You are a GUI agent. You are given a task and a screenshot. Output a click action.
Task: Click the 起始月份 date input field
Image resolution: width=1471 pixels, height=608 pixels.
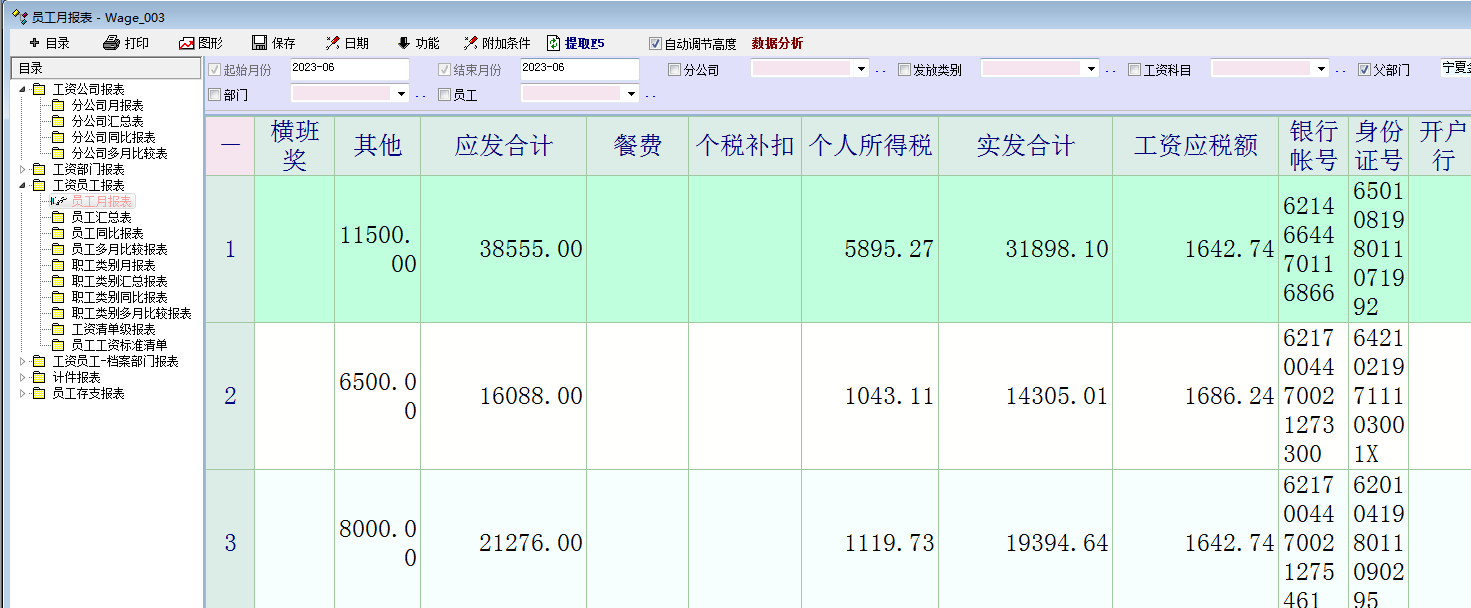[x=349, y=69]
